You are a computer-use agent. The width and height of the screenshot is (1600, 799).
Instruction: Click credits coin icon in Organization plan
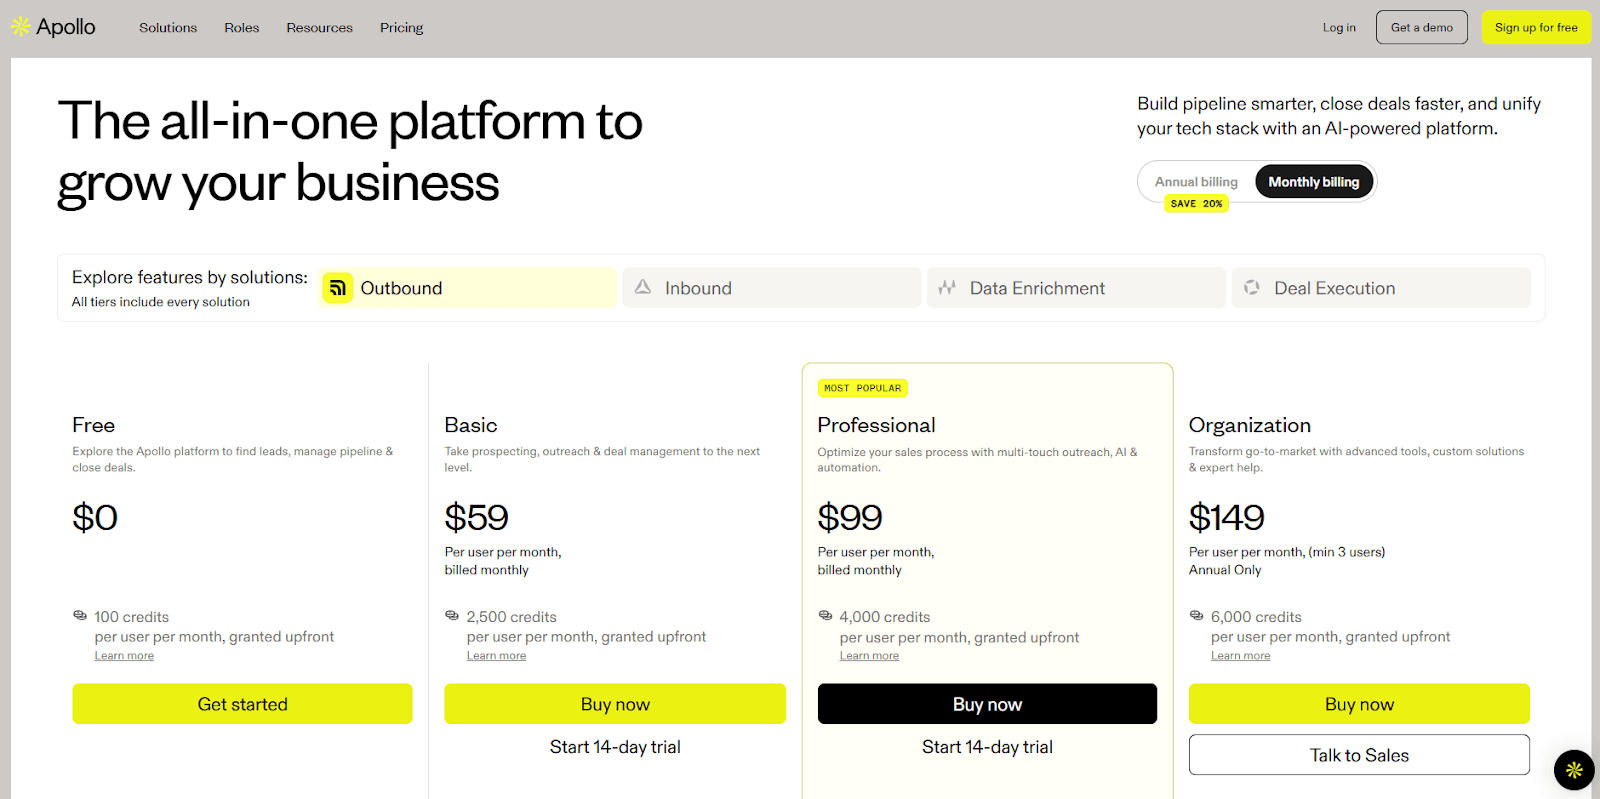[1196, 616]
